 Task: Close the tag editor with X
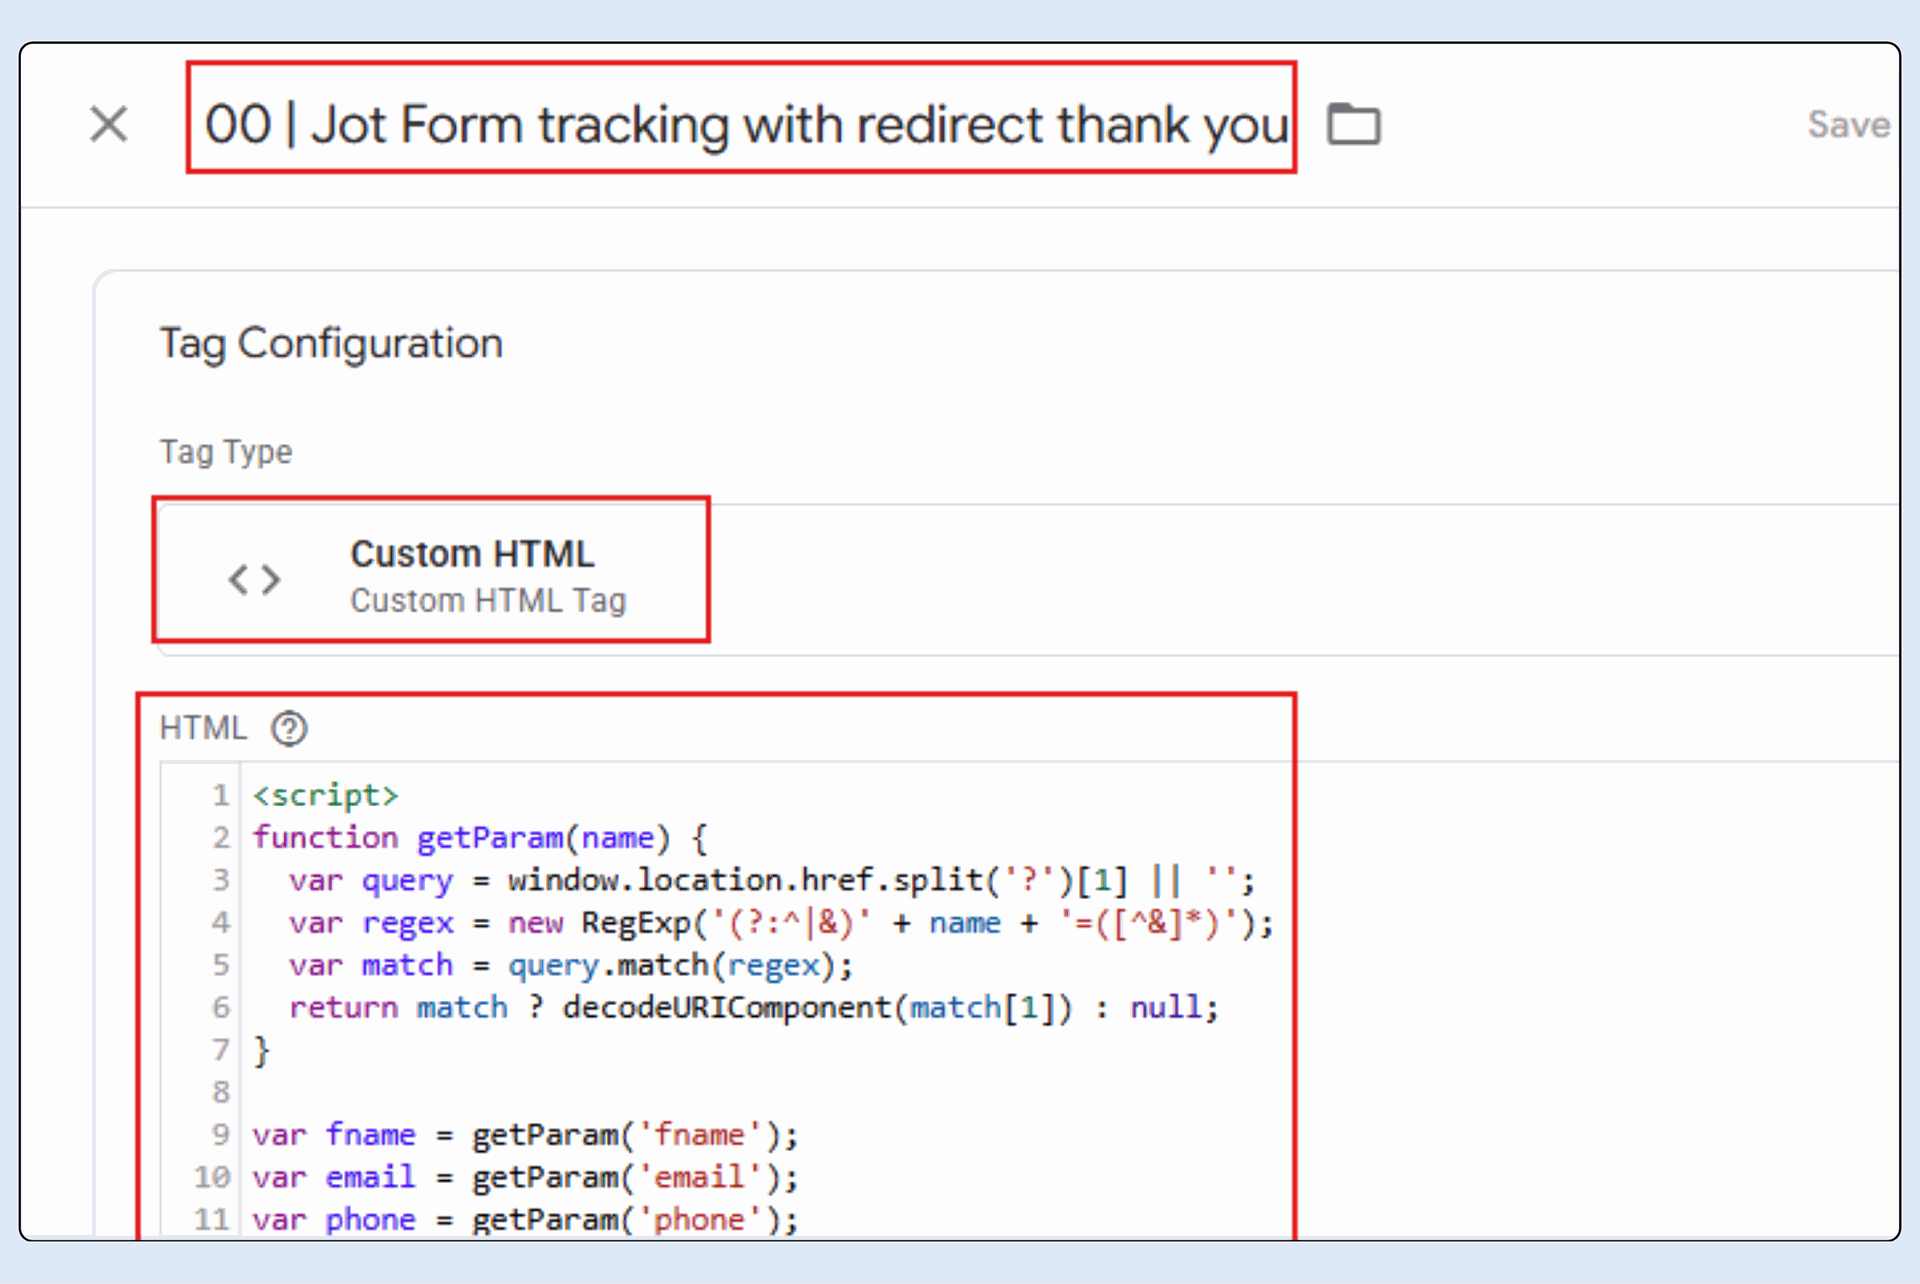click(108, 125)
